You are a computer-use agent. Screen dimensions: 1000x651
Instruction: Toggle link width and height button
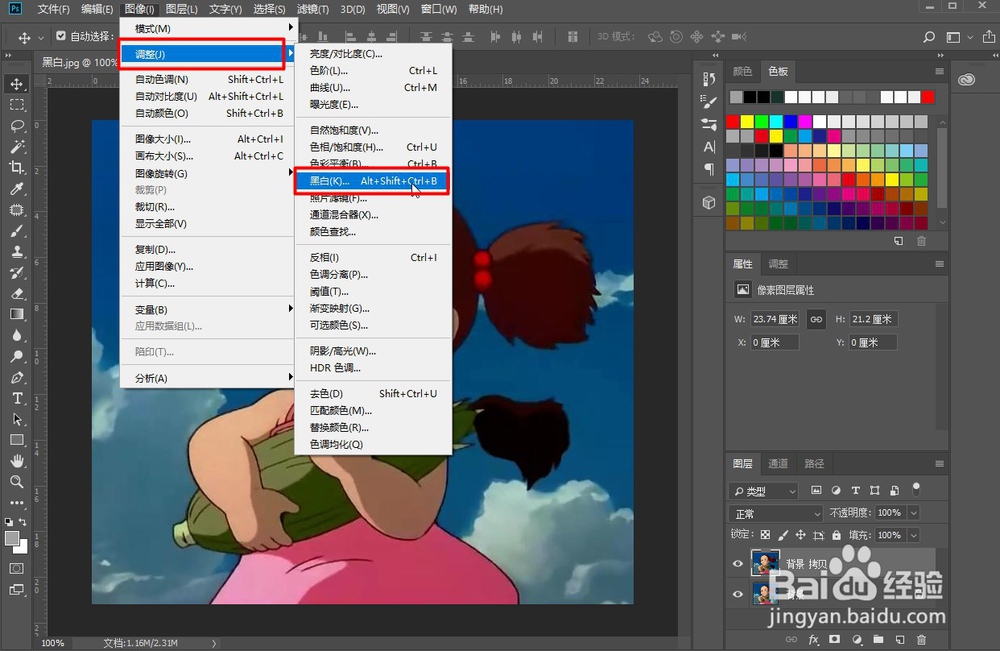point(816,319)
